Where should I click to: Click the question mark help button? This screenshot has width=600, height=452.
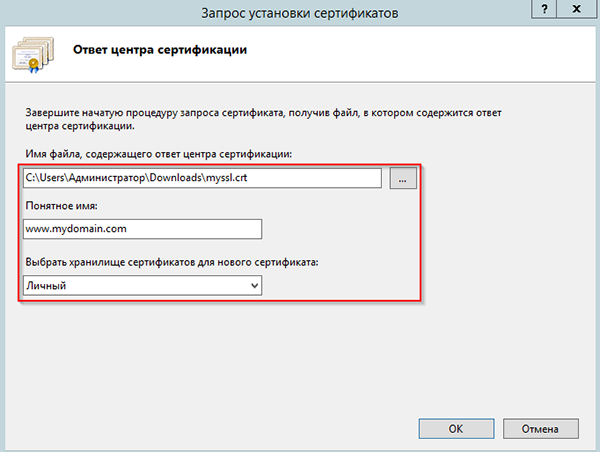coord(543,9)
